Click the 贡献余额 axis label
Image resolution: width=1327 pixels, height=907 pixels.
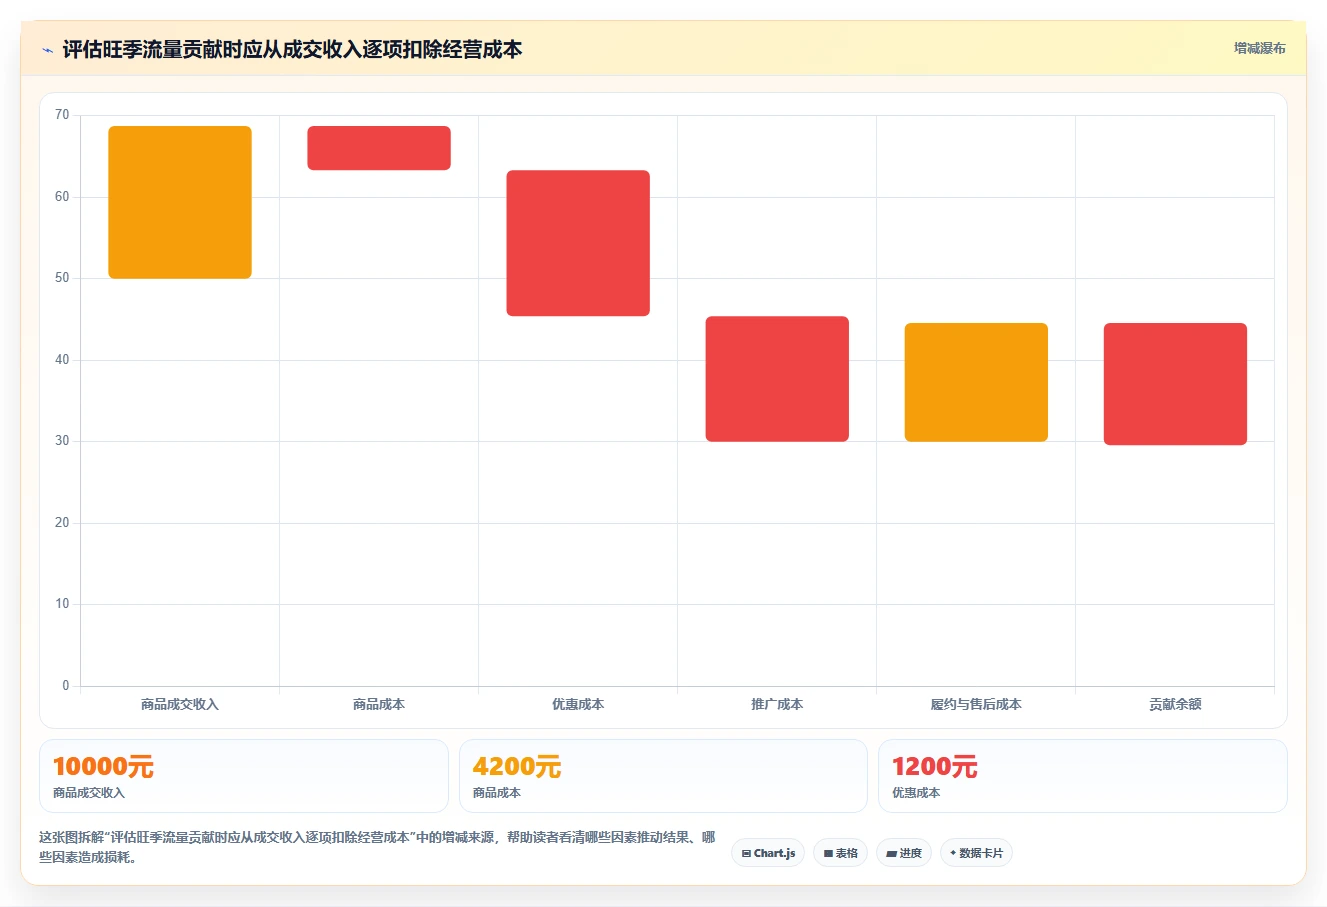tap(1175, 704)
